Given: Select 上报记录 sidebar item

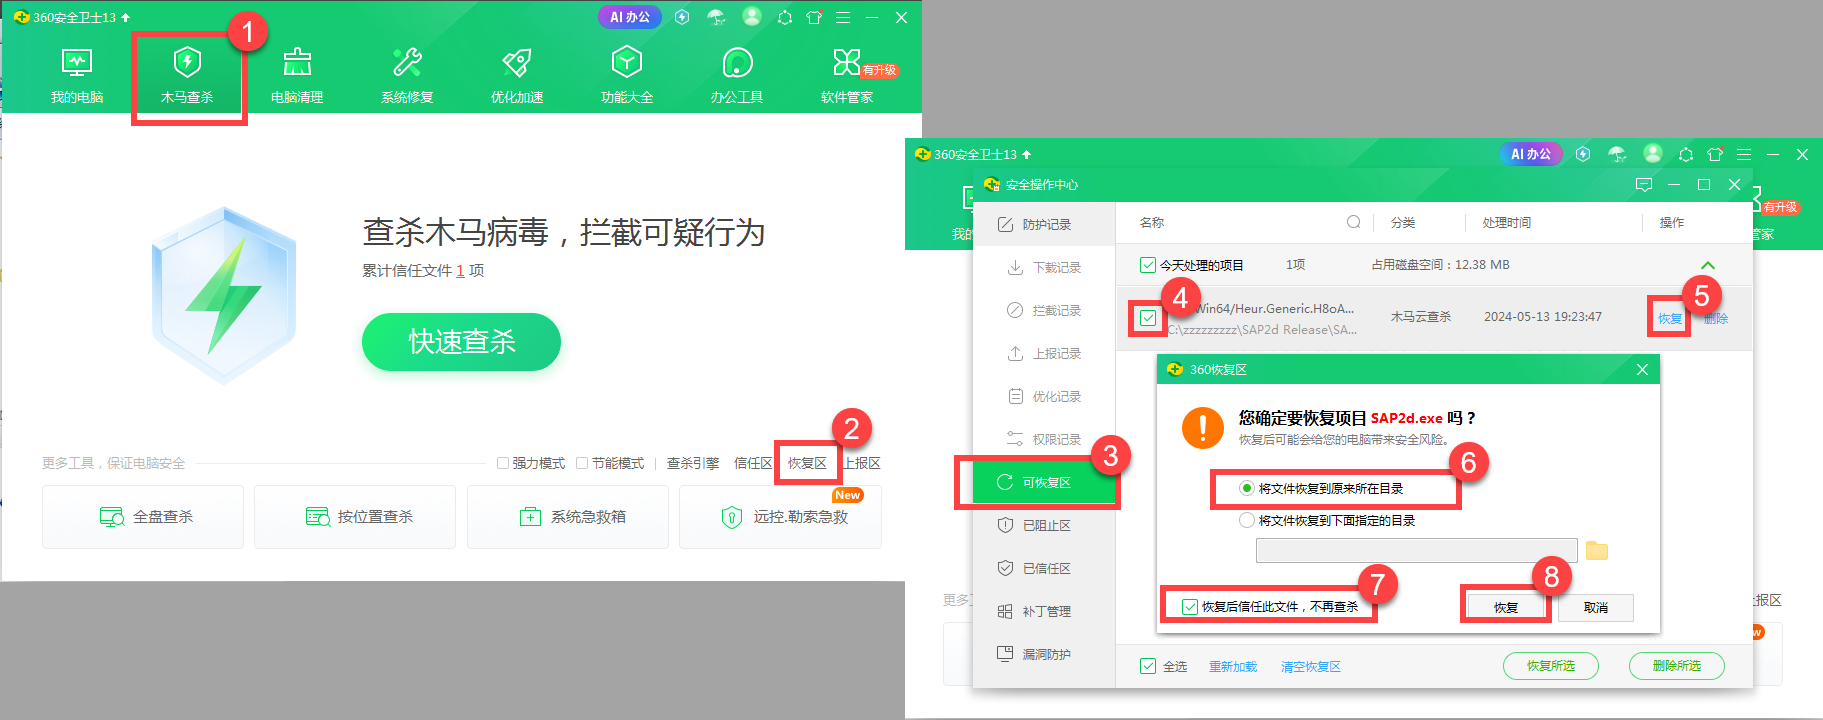Looking at the screenshot, I should [1044, 354].
